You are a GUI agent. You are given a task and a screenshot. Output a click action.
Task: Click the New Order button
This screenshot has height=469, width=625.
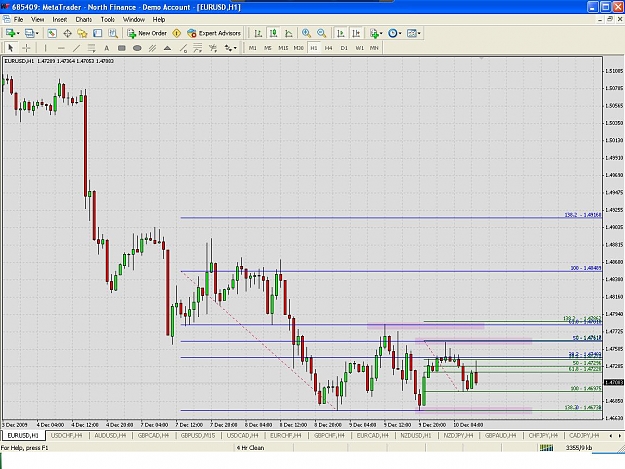click(147, 33)
